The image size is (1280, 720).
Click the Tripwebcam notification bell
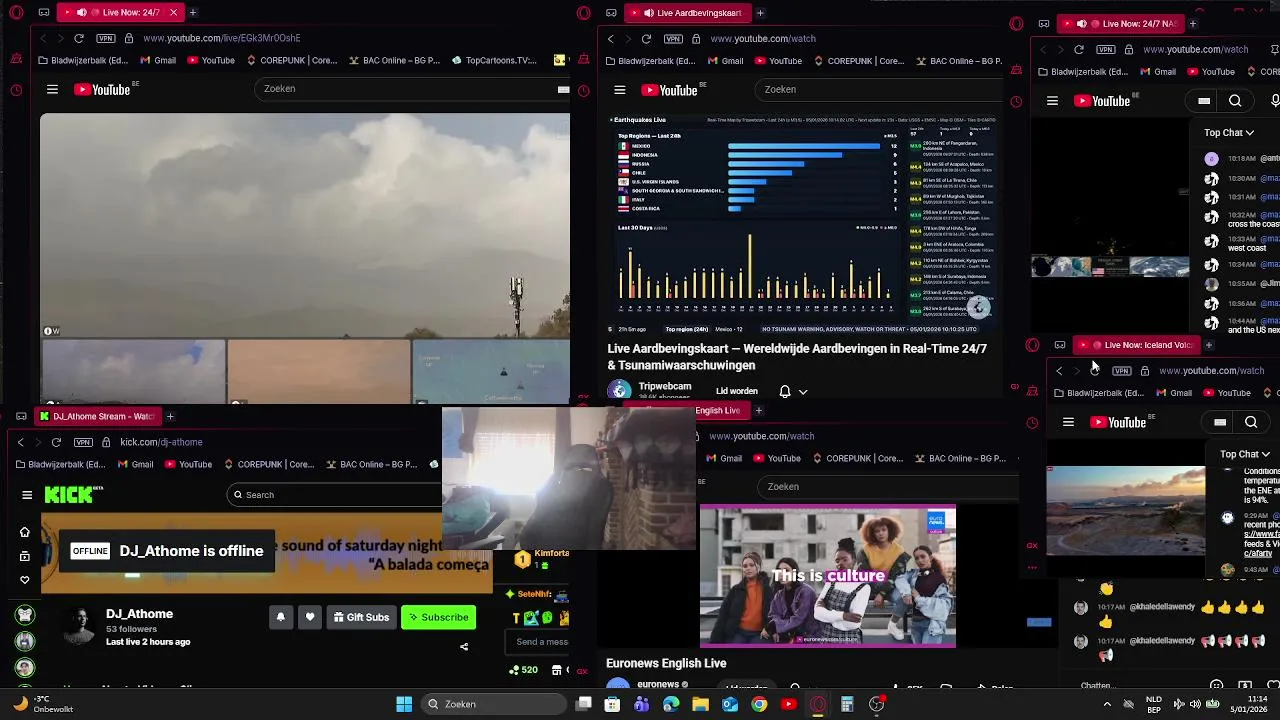[785, 391]
